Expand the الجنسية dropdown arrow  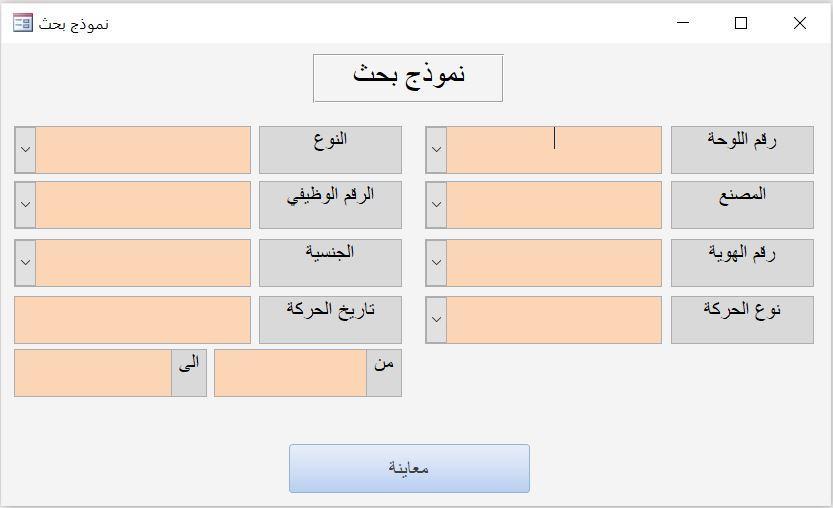25,263
